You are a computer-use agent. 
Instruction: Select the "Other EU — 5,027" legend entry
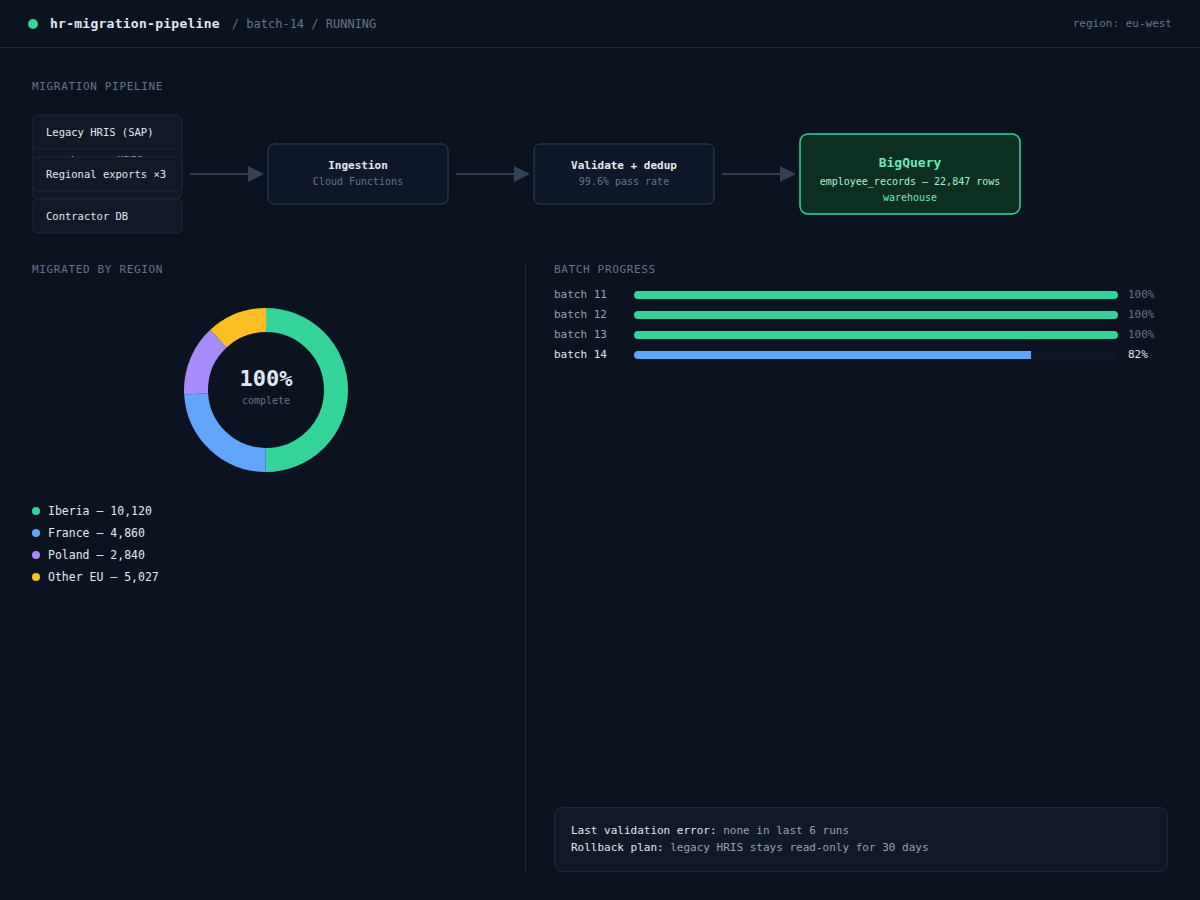(x=96, y=577)
